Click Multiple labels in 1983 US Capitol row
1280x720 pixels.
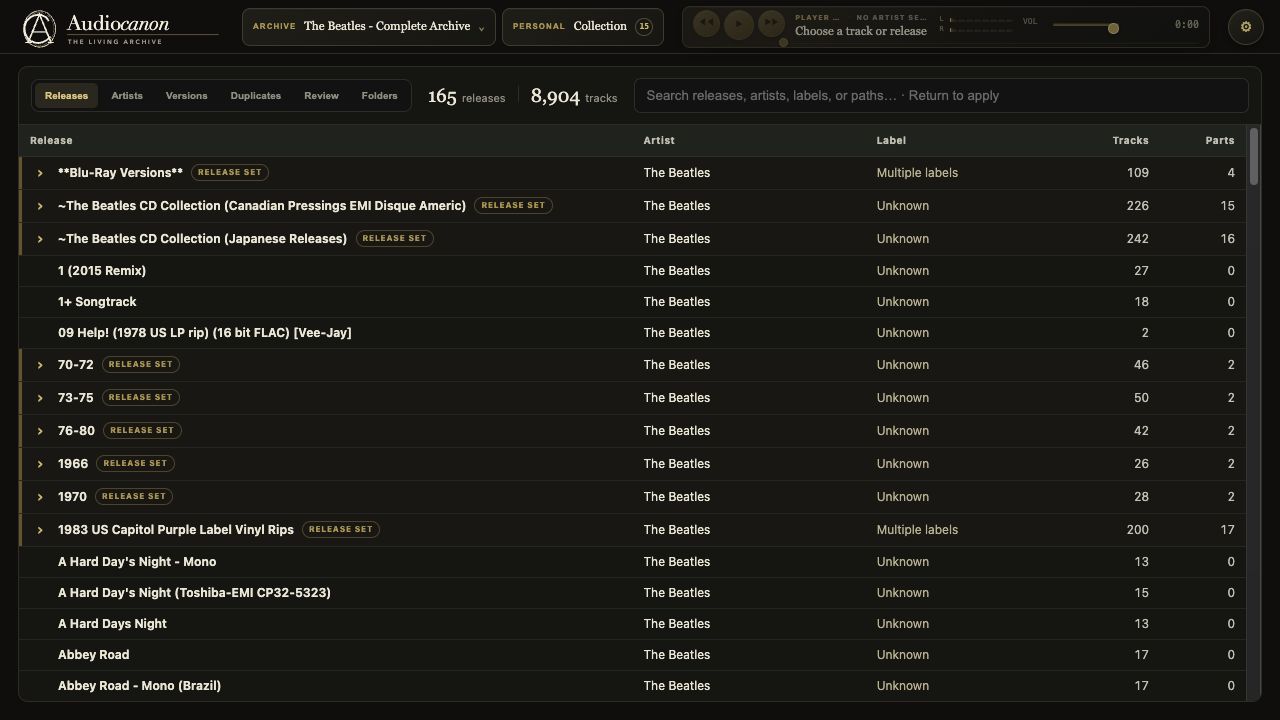pyautogui.click(x=917, y=530)
